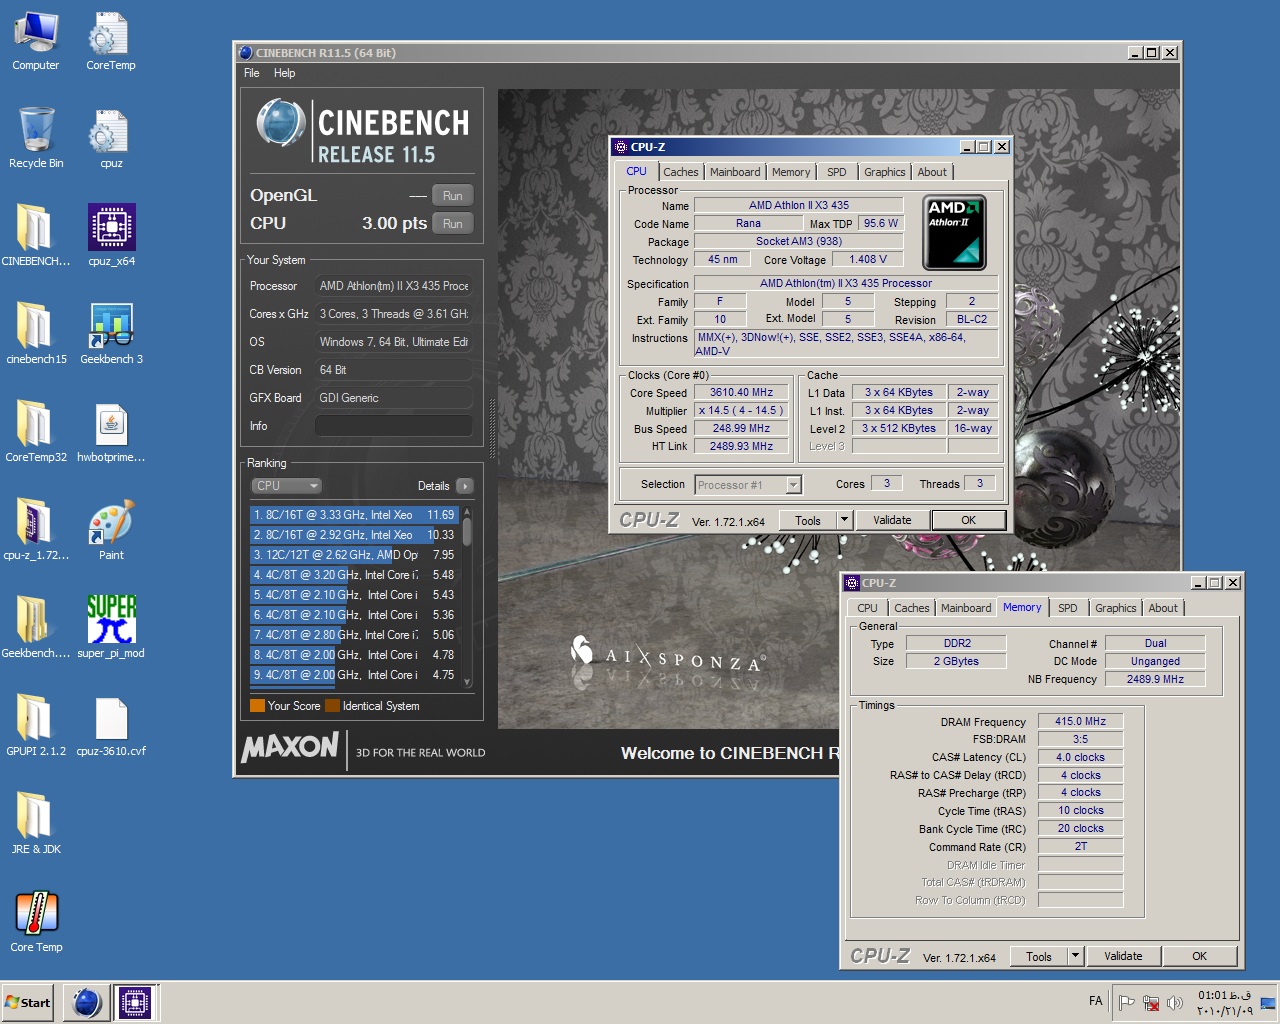Expand ranking Details arrow
The image size is (1280, 1024).
(464, 486)
